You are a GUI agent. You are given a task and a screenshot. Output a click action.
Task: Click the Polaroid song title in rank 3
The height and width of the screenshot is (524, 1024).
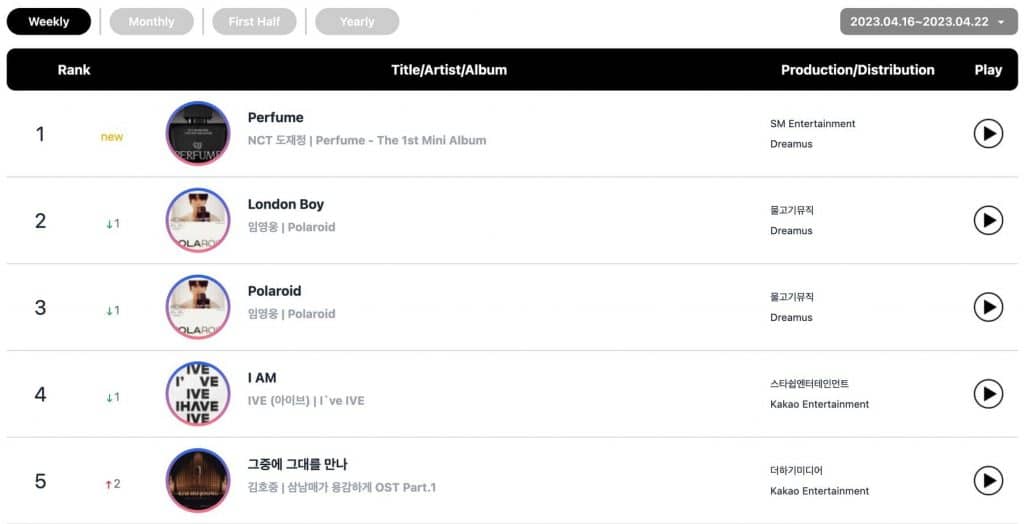[274, 291]
